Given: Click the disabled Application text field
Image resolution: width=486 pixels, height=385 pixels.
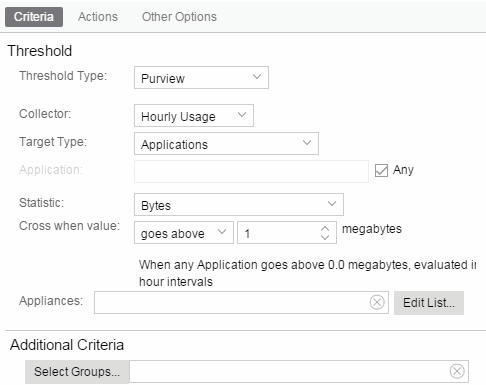Looking at the screenshot, I should pos(251,171).
